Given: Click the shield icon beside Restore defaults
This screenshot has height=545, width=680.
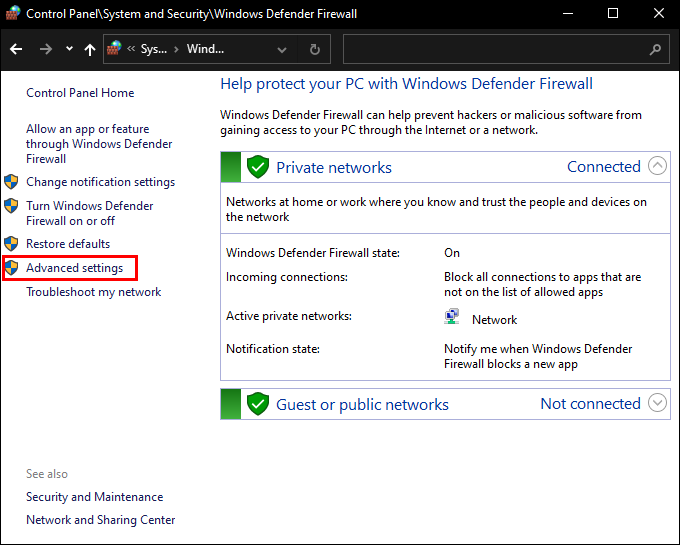Looking at the screenshot, I should pos(12,244).
